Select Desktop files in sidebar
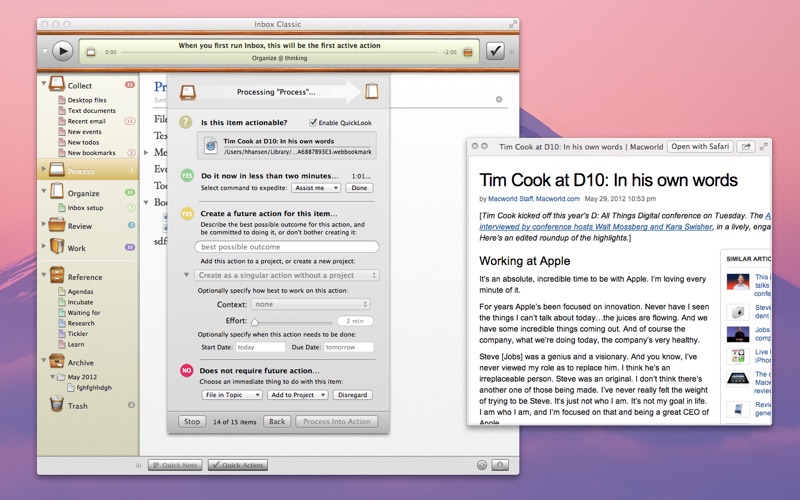 (87, 100)
